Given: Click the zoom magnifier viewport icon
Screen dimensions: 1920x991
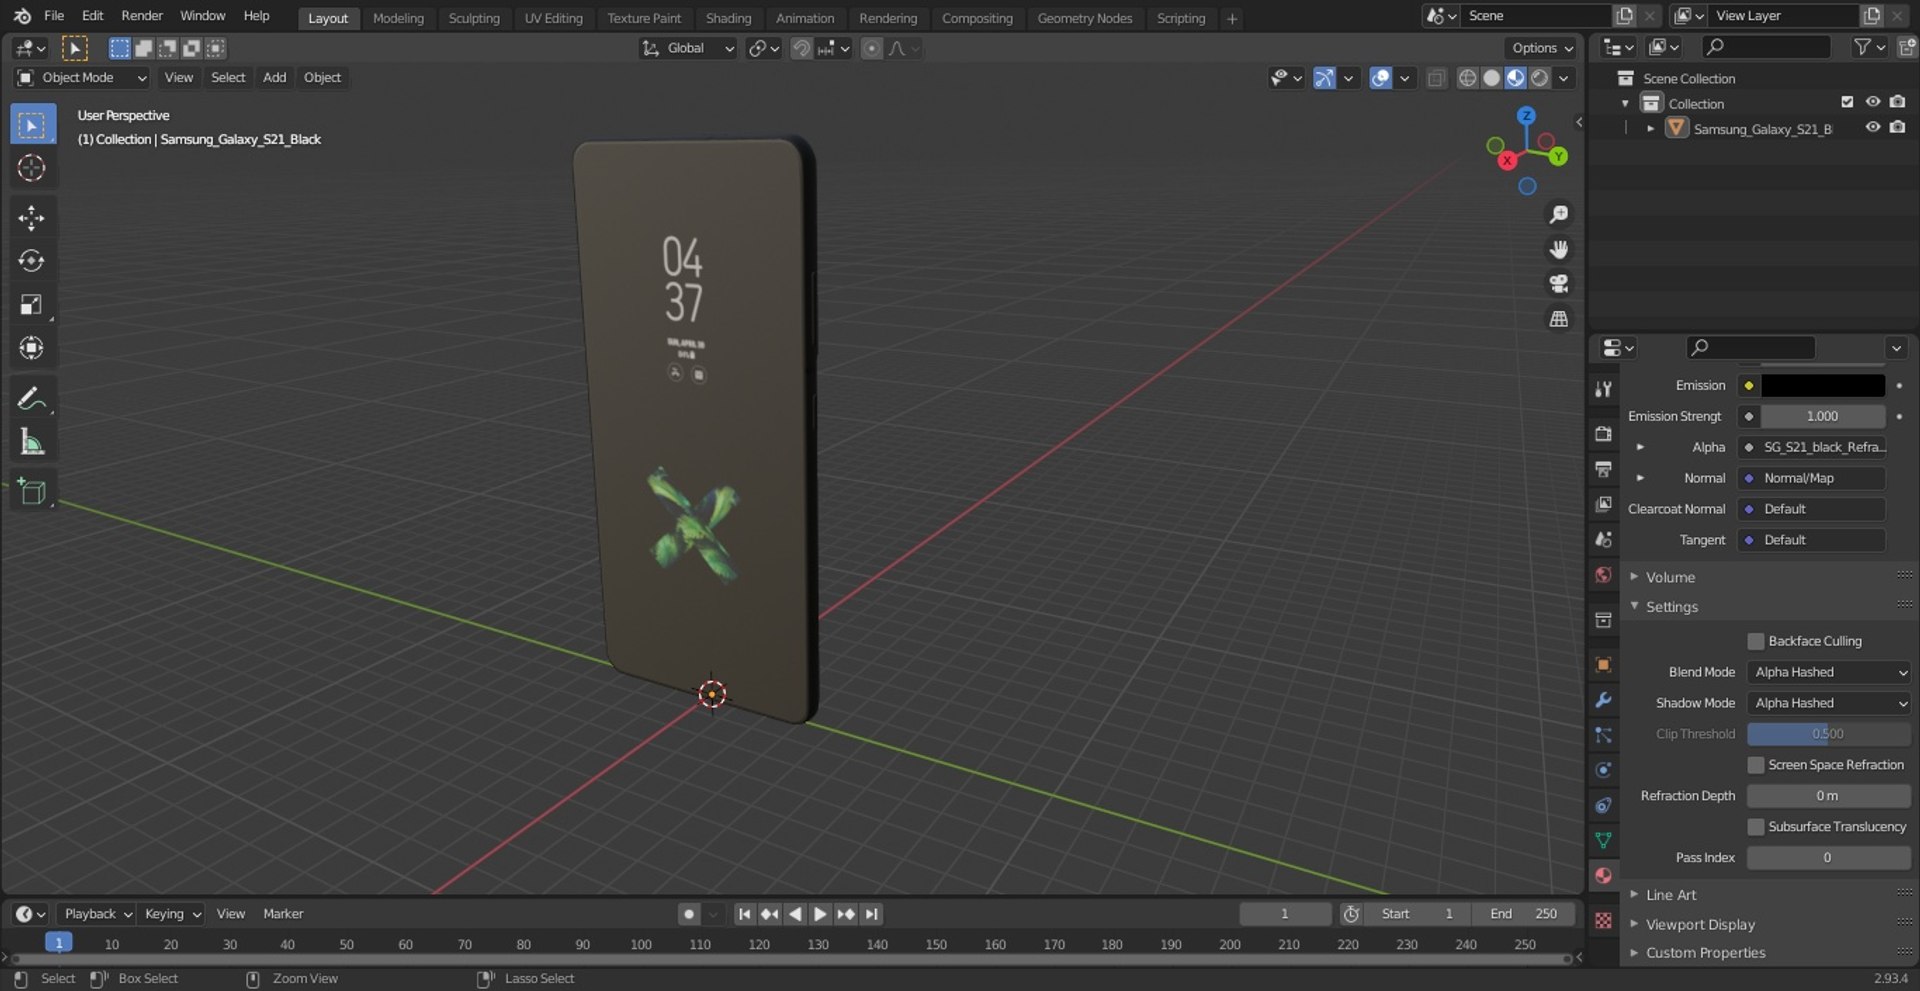Looking at the screenshot, I should [x=1558, y=214].
